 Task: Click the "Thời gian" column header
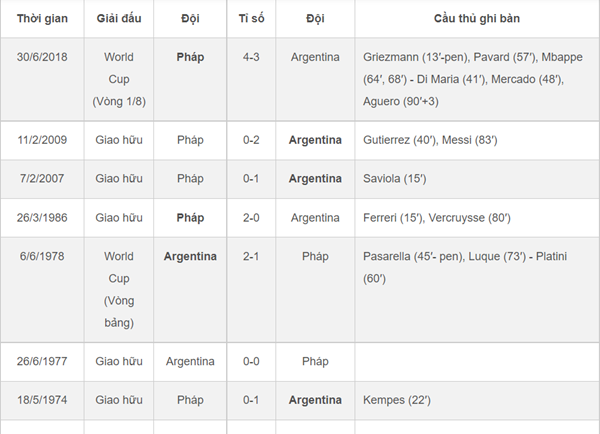(42, 19)
